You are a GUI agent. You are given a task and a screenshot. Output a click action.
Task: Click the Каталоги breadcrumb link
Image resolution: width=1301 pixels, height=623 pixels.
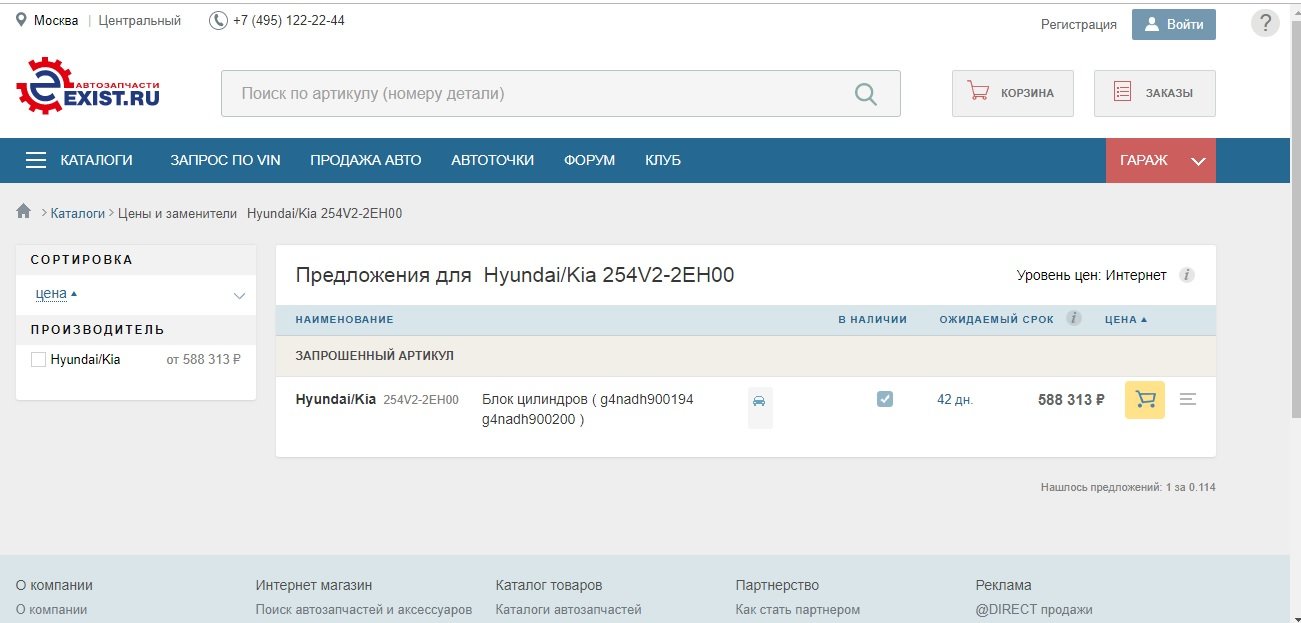pos(77,213)
